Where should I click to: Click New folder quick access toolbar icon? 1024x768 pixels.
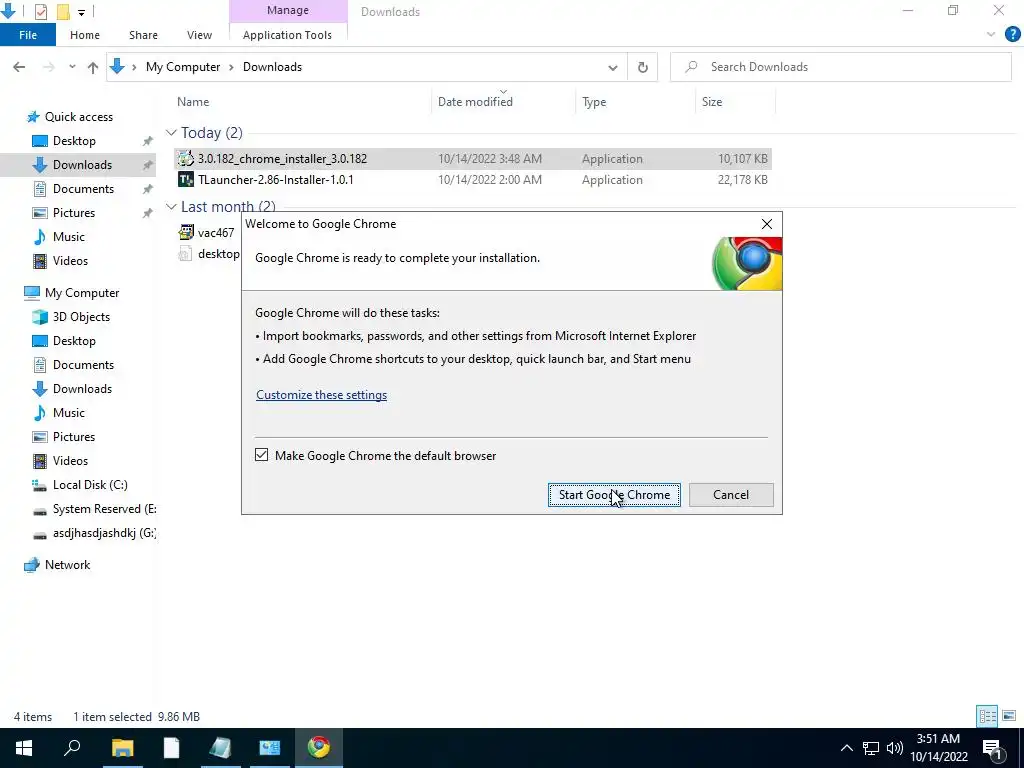pos(63,11)
